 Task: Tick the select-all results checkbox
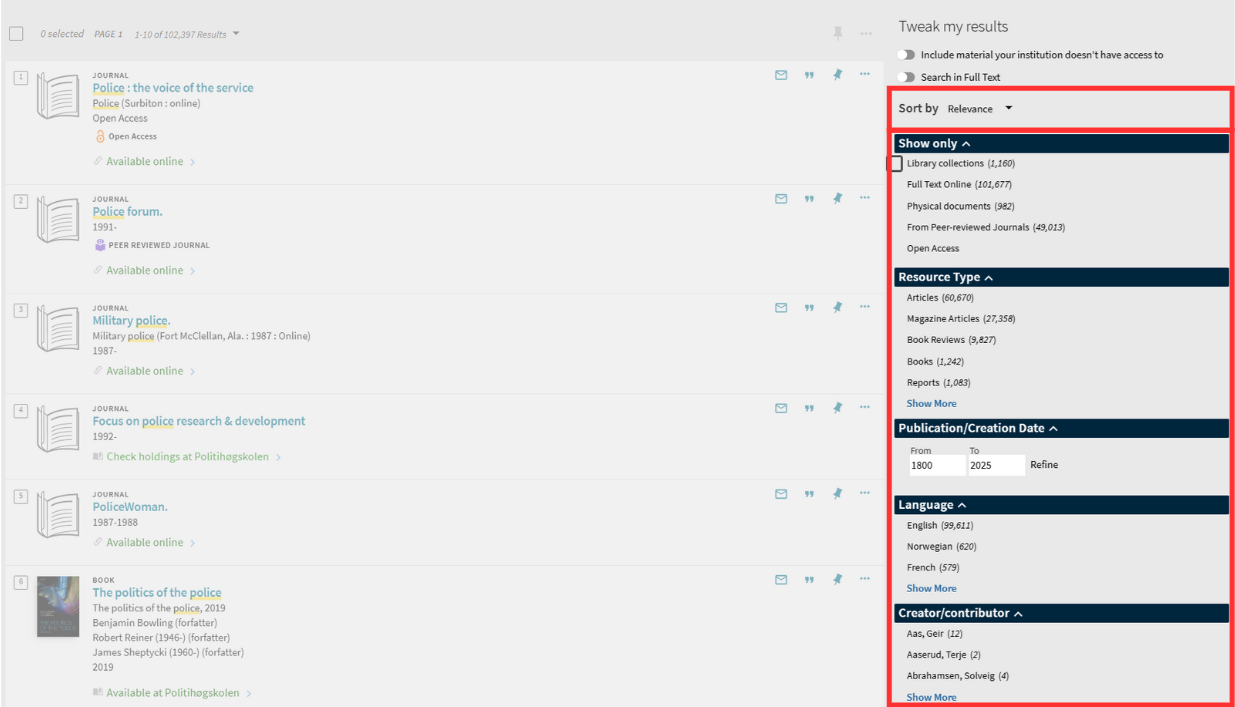pos(16,34)
